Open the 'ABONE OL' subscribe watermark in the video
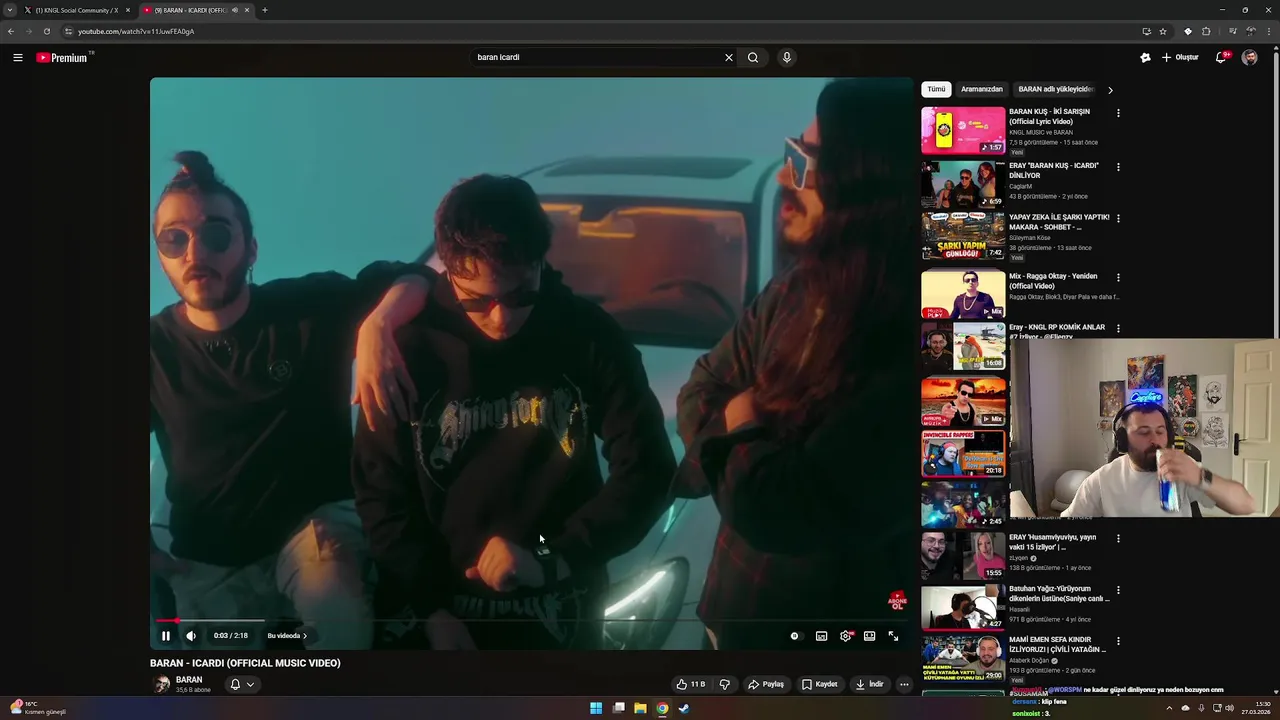Image resolution: width=1280 pixels, height=720 pixels. [897, 601]
